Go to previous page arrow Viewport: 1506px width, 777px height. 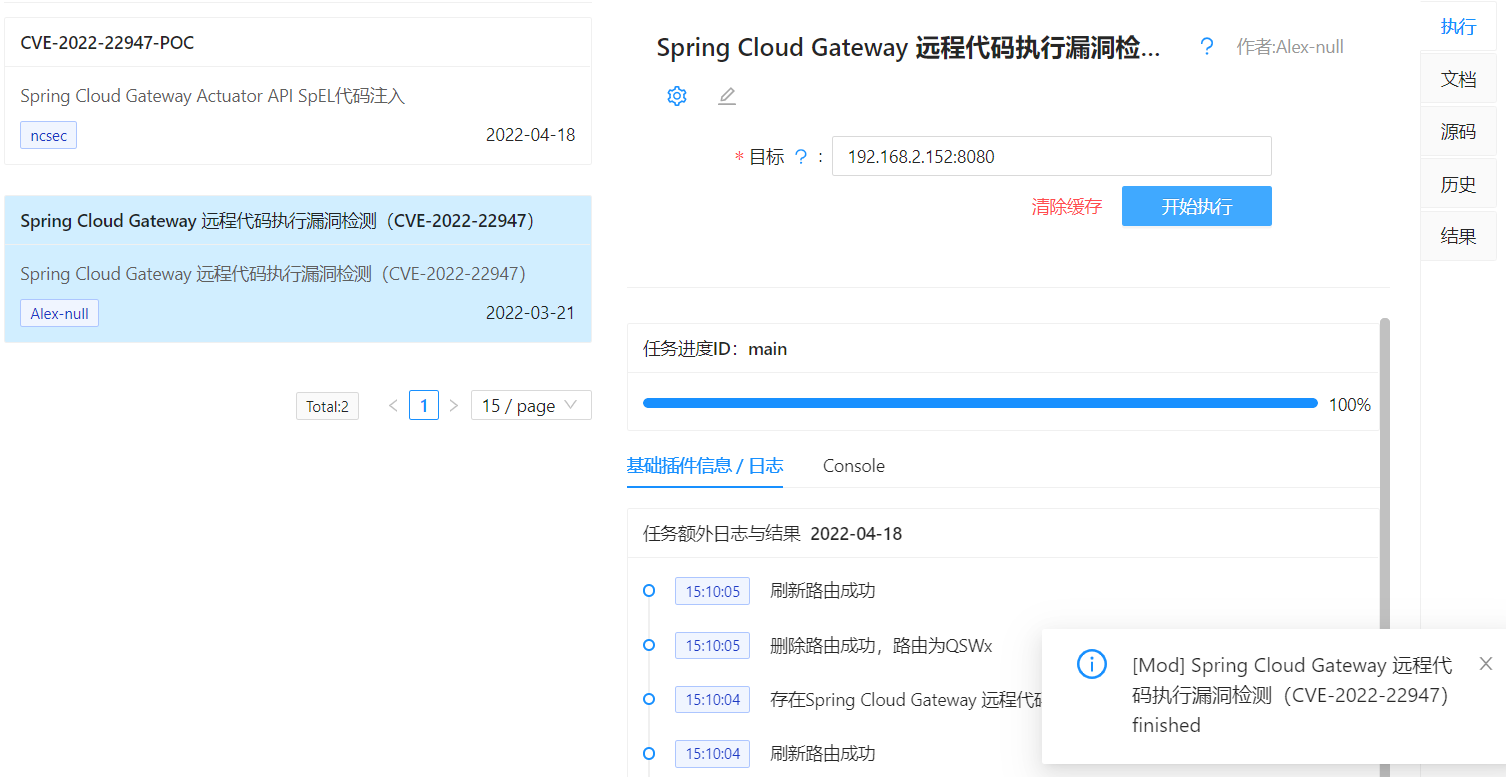click(x=393, y=405)
